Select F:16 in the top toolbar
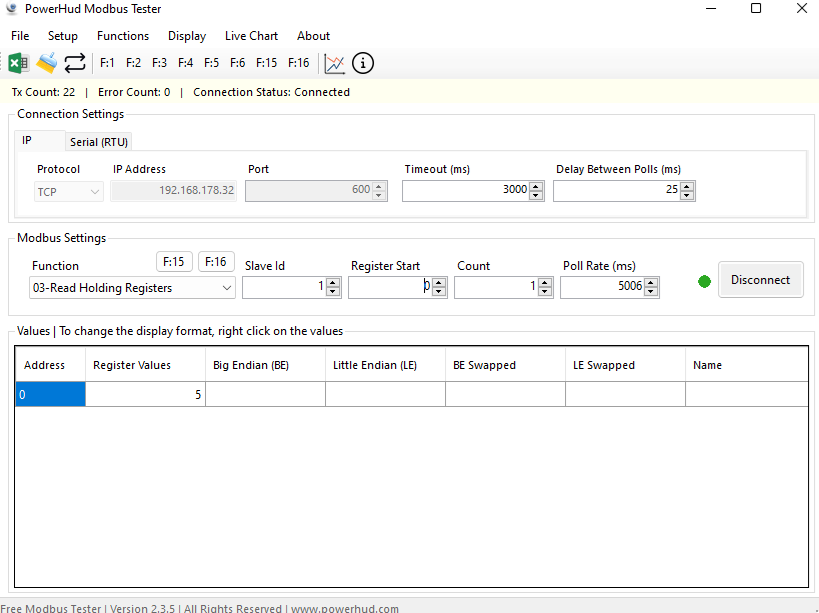Image resolution: width=819 pixels, height=613 pixels. click(x=299, y=63)
